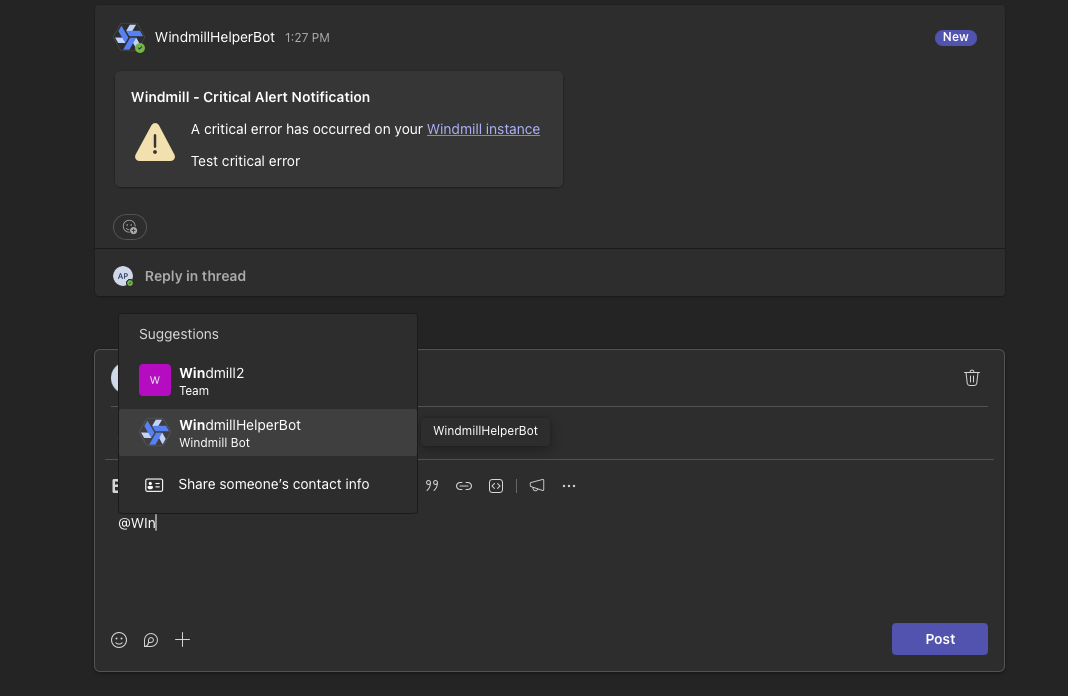
Task: Open the Windmill instance link
Action: (483, 129)
